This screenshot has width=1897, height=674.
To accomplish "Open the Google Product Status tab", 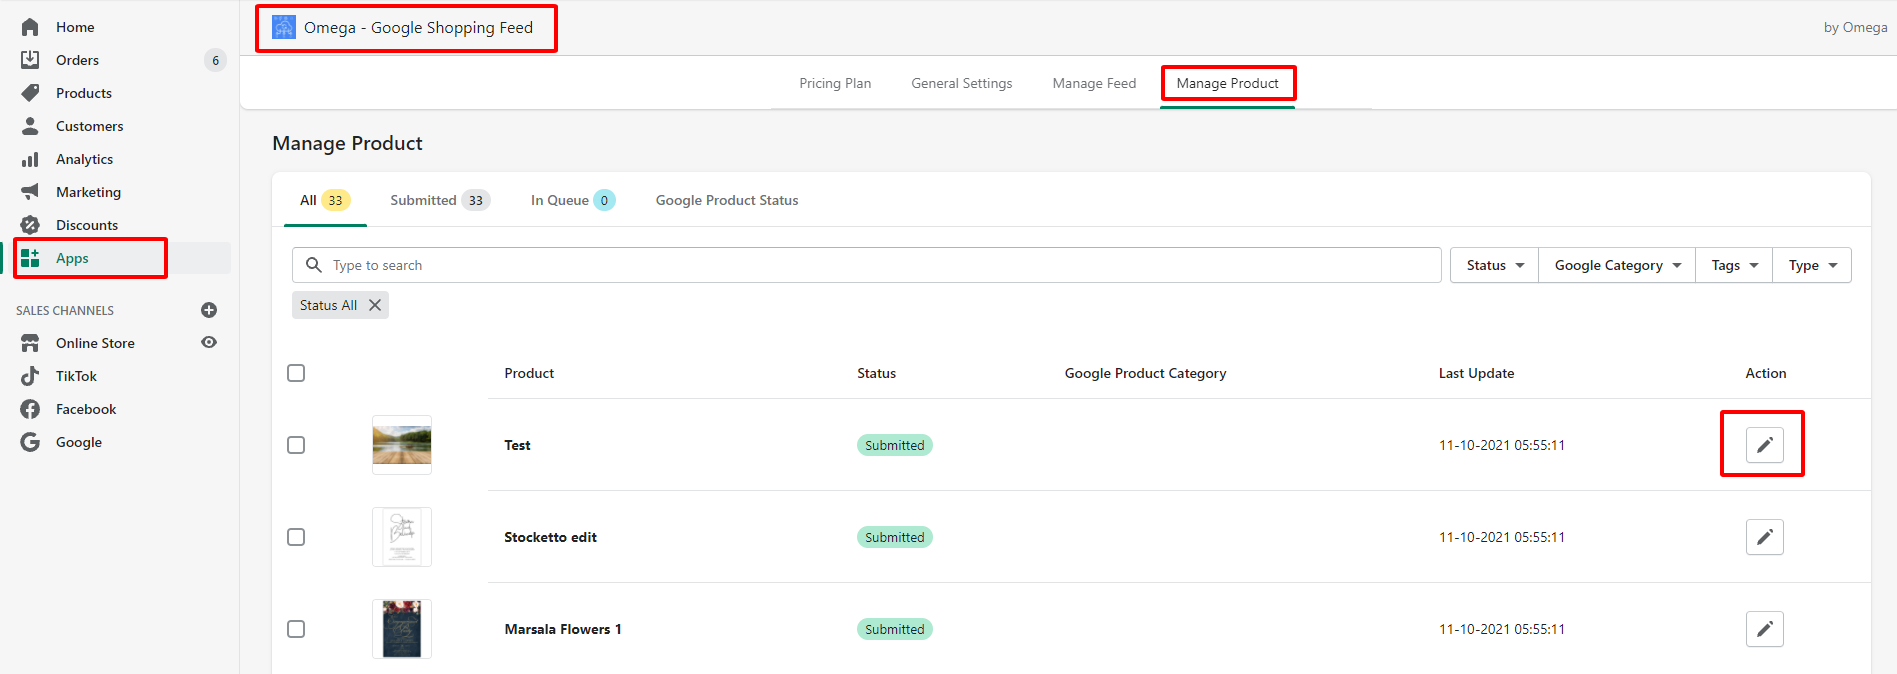I will (727, 200).
